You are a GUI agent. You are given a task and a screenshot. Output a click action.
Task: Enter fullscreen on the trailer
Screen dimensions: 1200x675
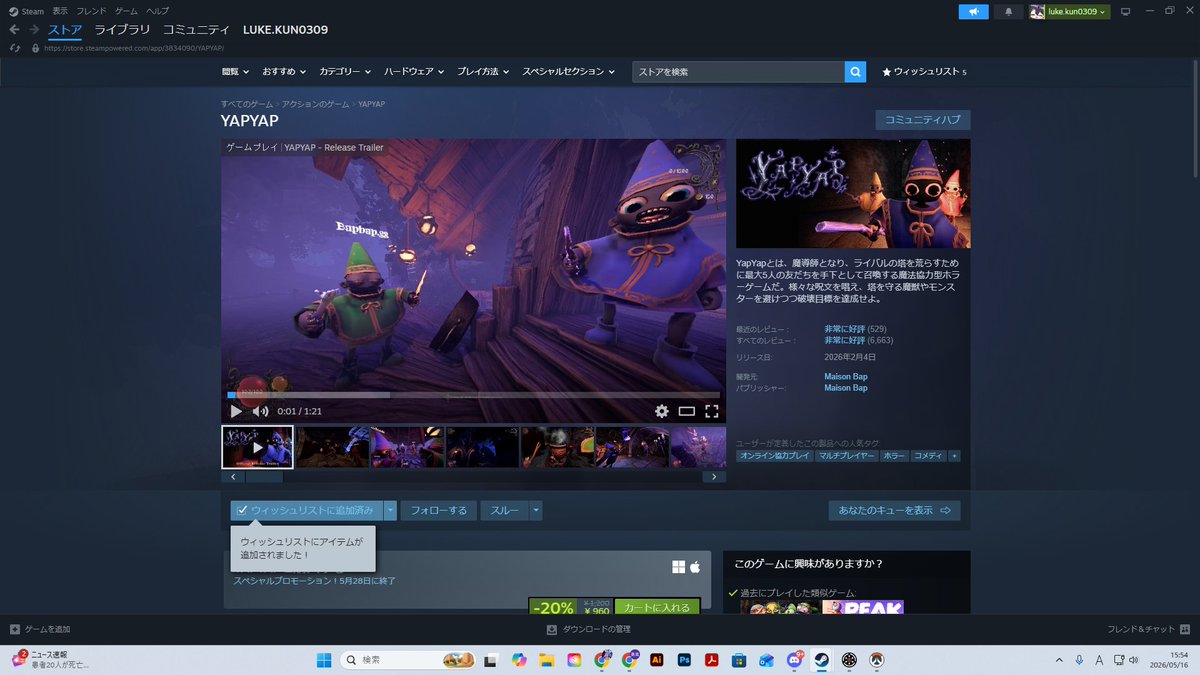[x=712, y=411]
